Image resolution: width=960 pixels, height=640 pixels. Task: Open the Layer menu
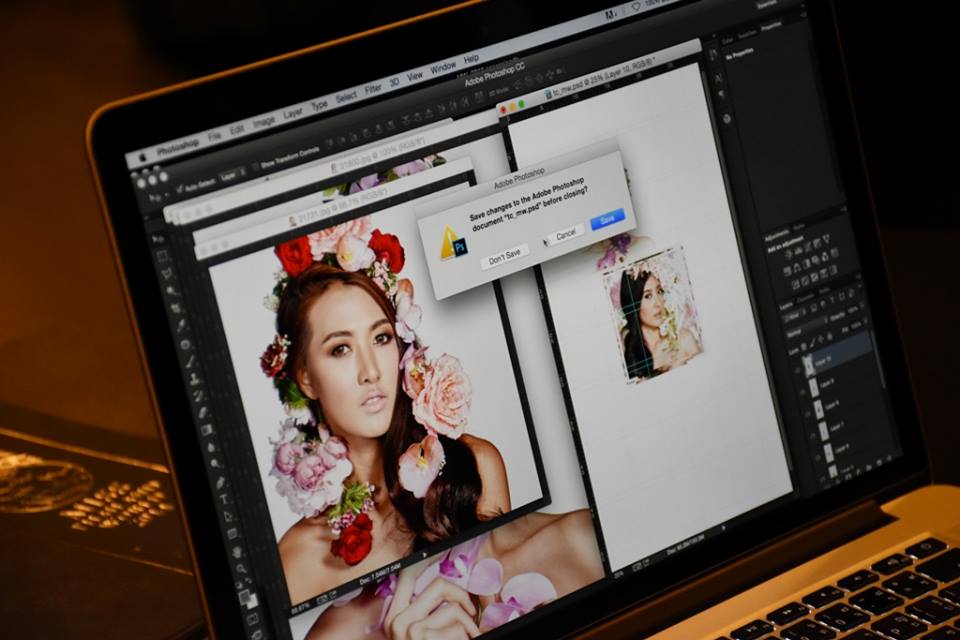(x=293, y=113)
